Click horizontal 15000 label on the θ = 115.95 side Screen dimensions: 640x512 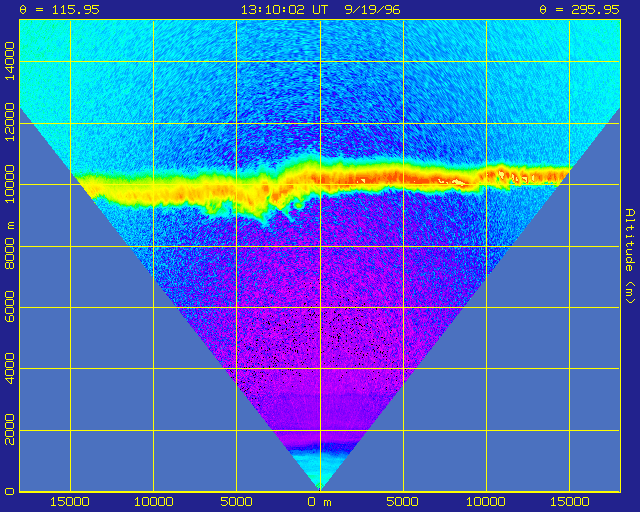coord(70,502)
